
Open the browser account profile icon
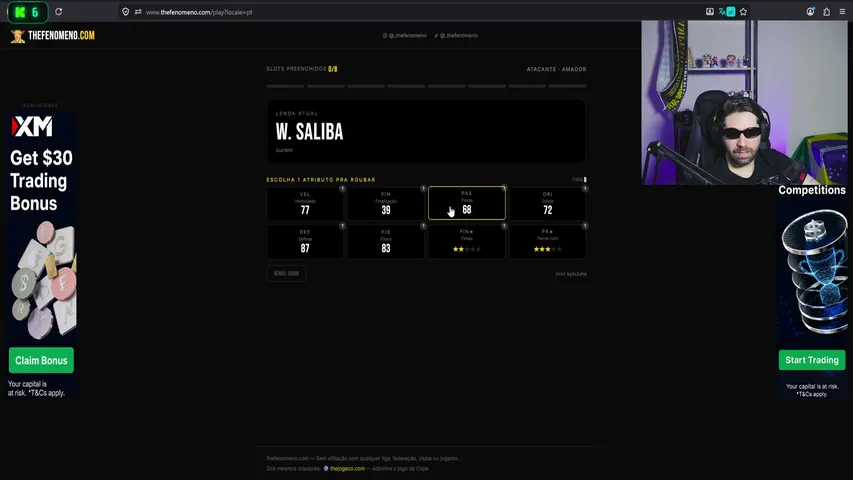click(811, 11)
